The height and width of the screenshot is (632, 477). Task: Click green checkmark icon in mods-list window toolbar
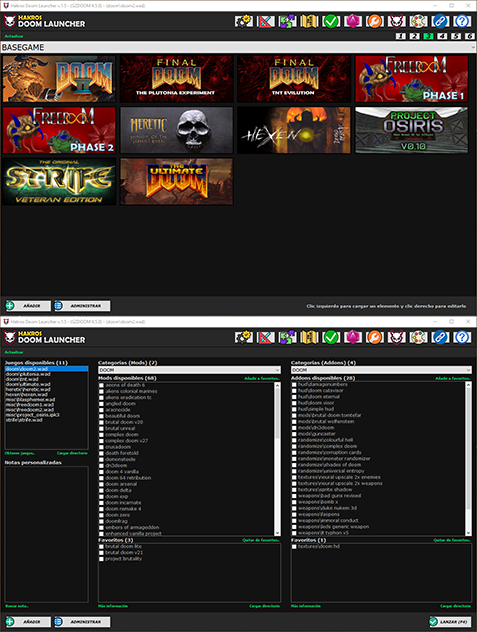click(331, 337)
